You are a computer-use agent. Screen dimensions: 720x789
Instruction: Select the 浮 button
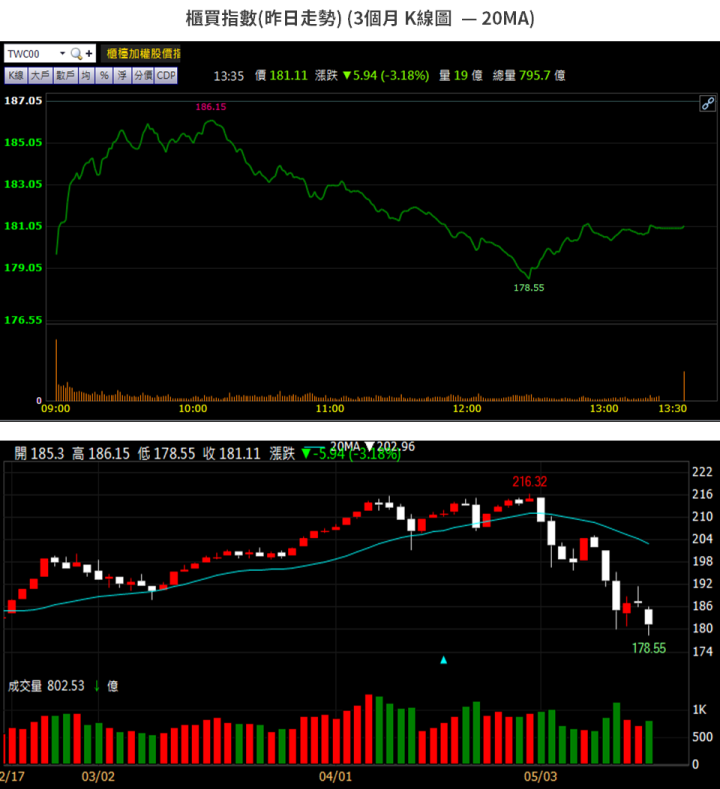[x=122, y=75]
